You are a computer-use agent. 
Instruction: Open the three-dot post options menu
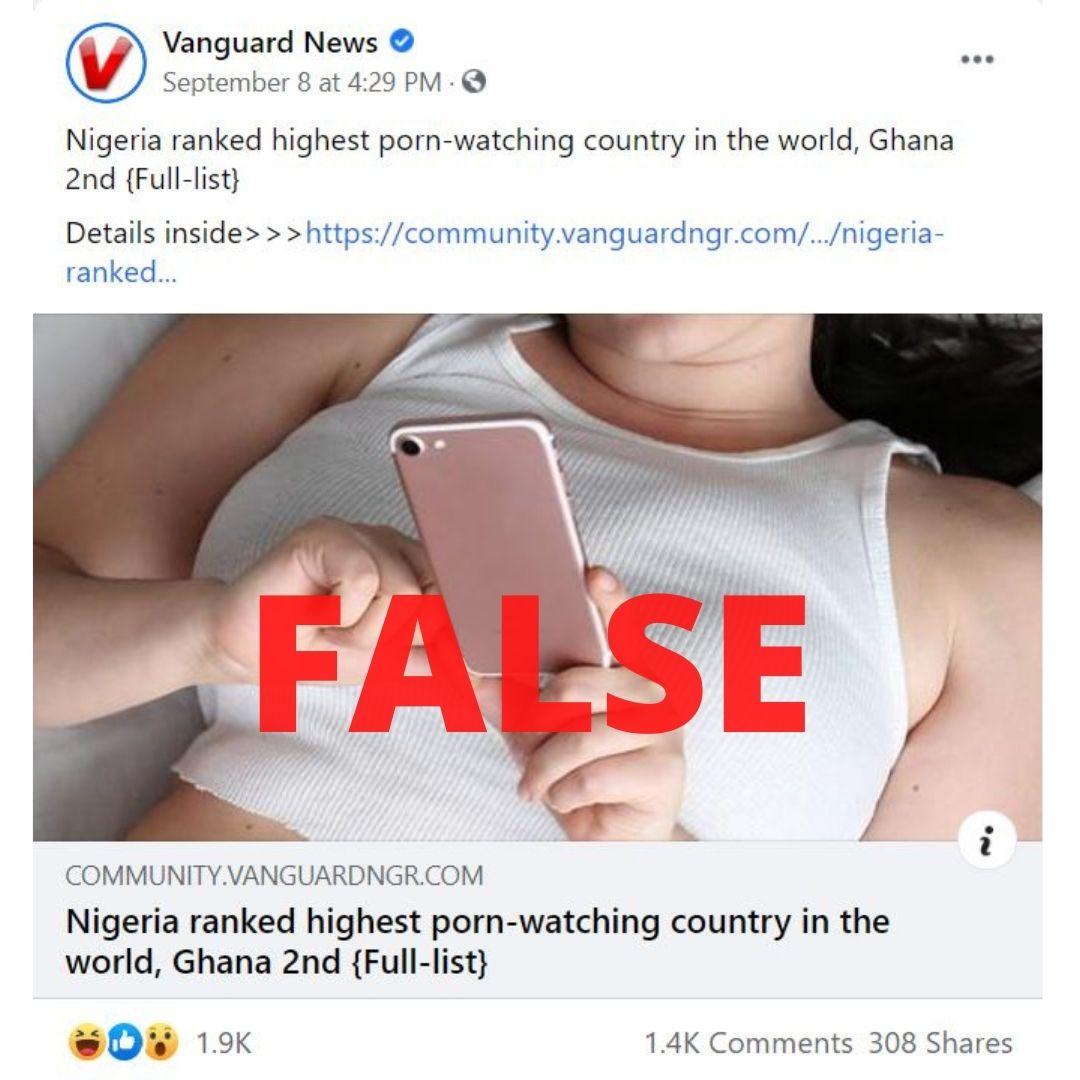pyautogui.click(x=977, y=59)
